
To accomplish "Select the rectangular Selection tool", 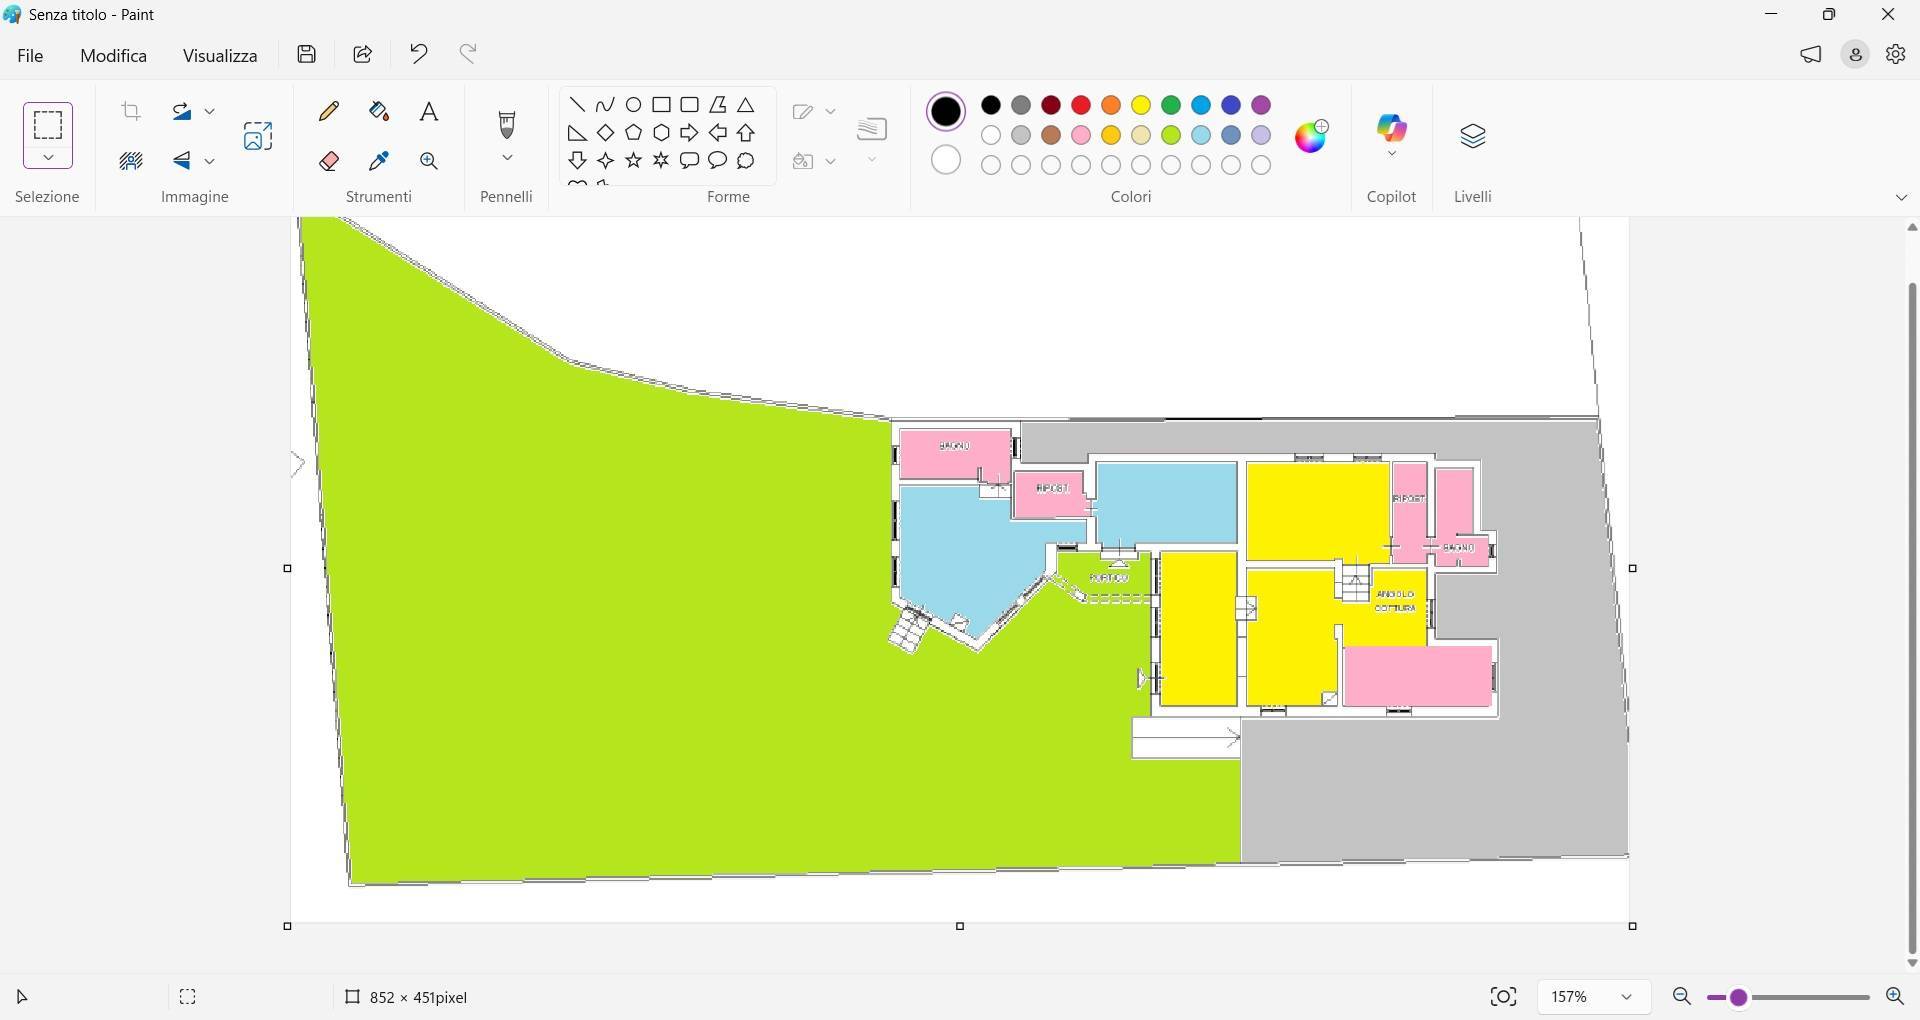I will tap(48, 125).
